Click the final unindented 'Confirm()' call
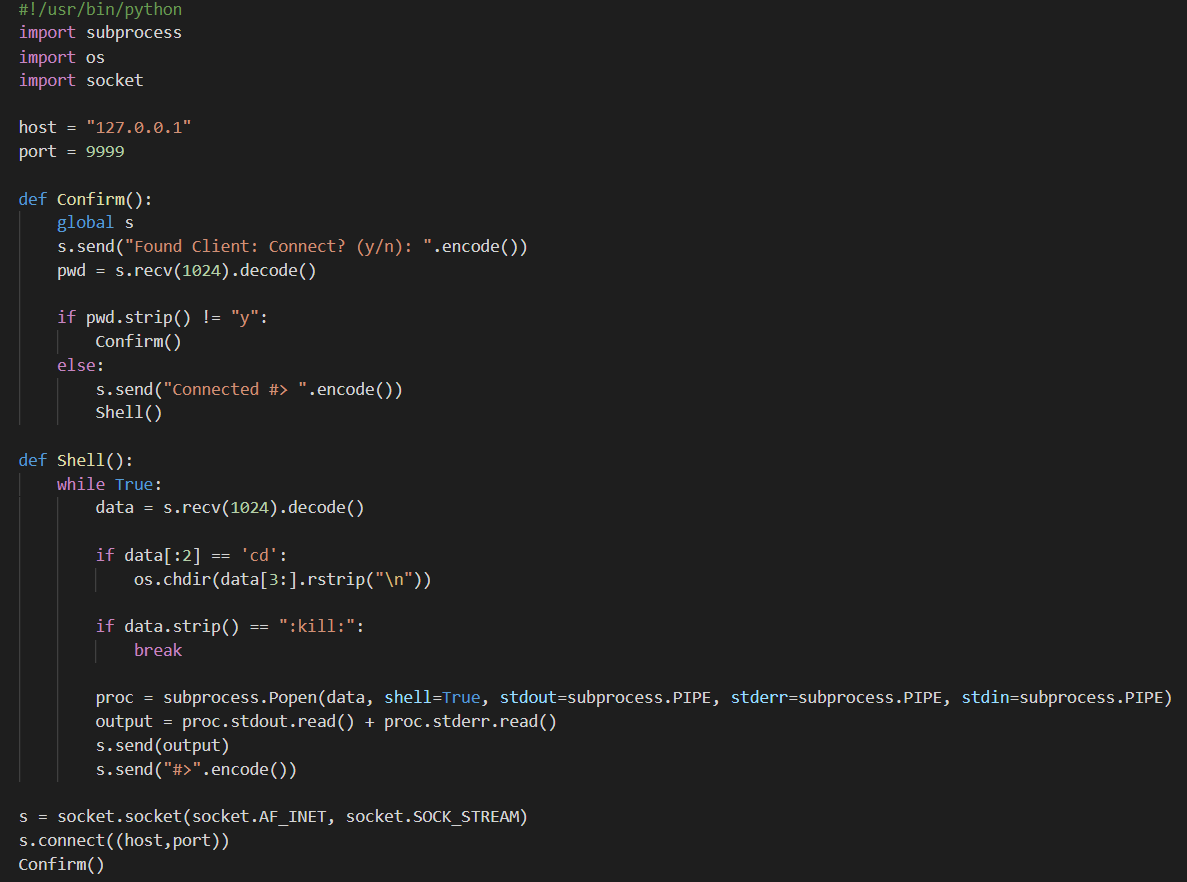This screenshot has height=882, width=1187. point(61,865)
